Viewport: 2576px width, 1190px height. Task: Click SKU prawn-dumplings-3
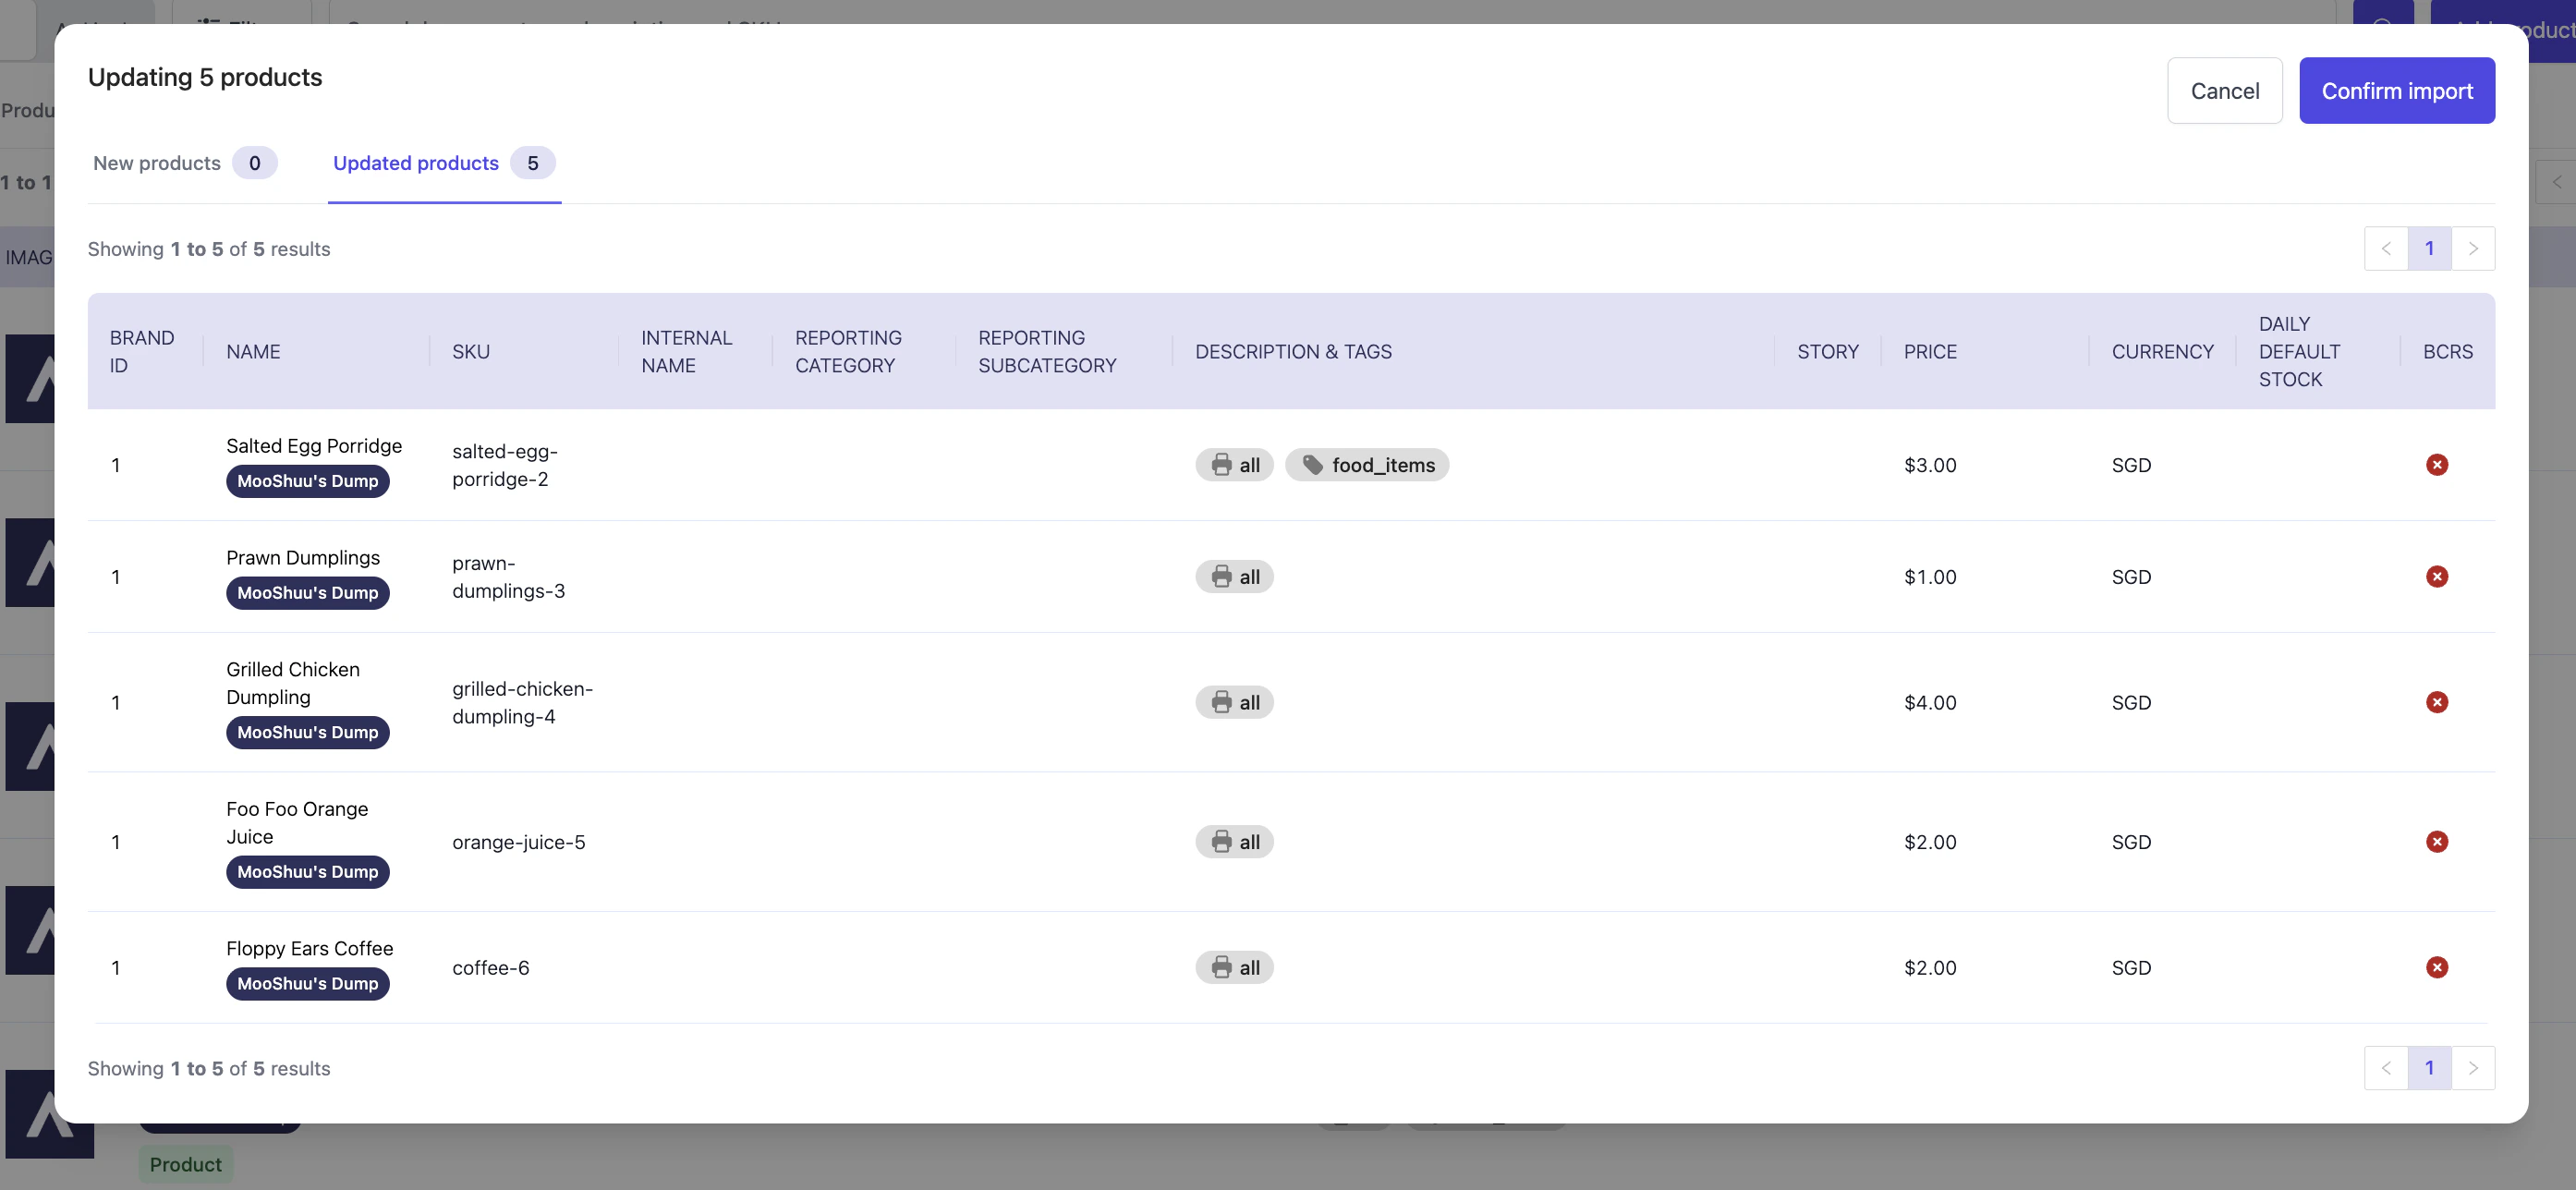coord(508,577)
